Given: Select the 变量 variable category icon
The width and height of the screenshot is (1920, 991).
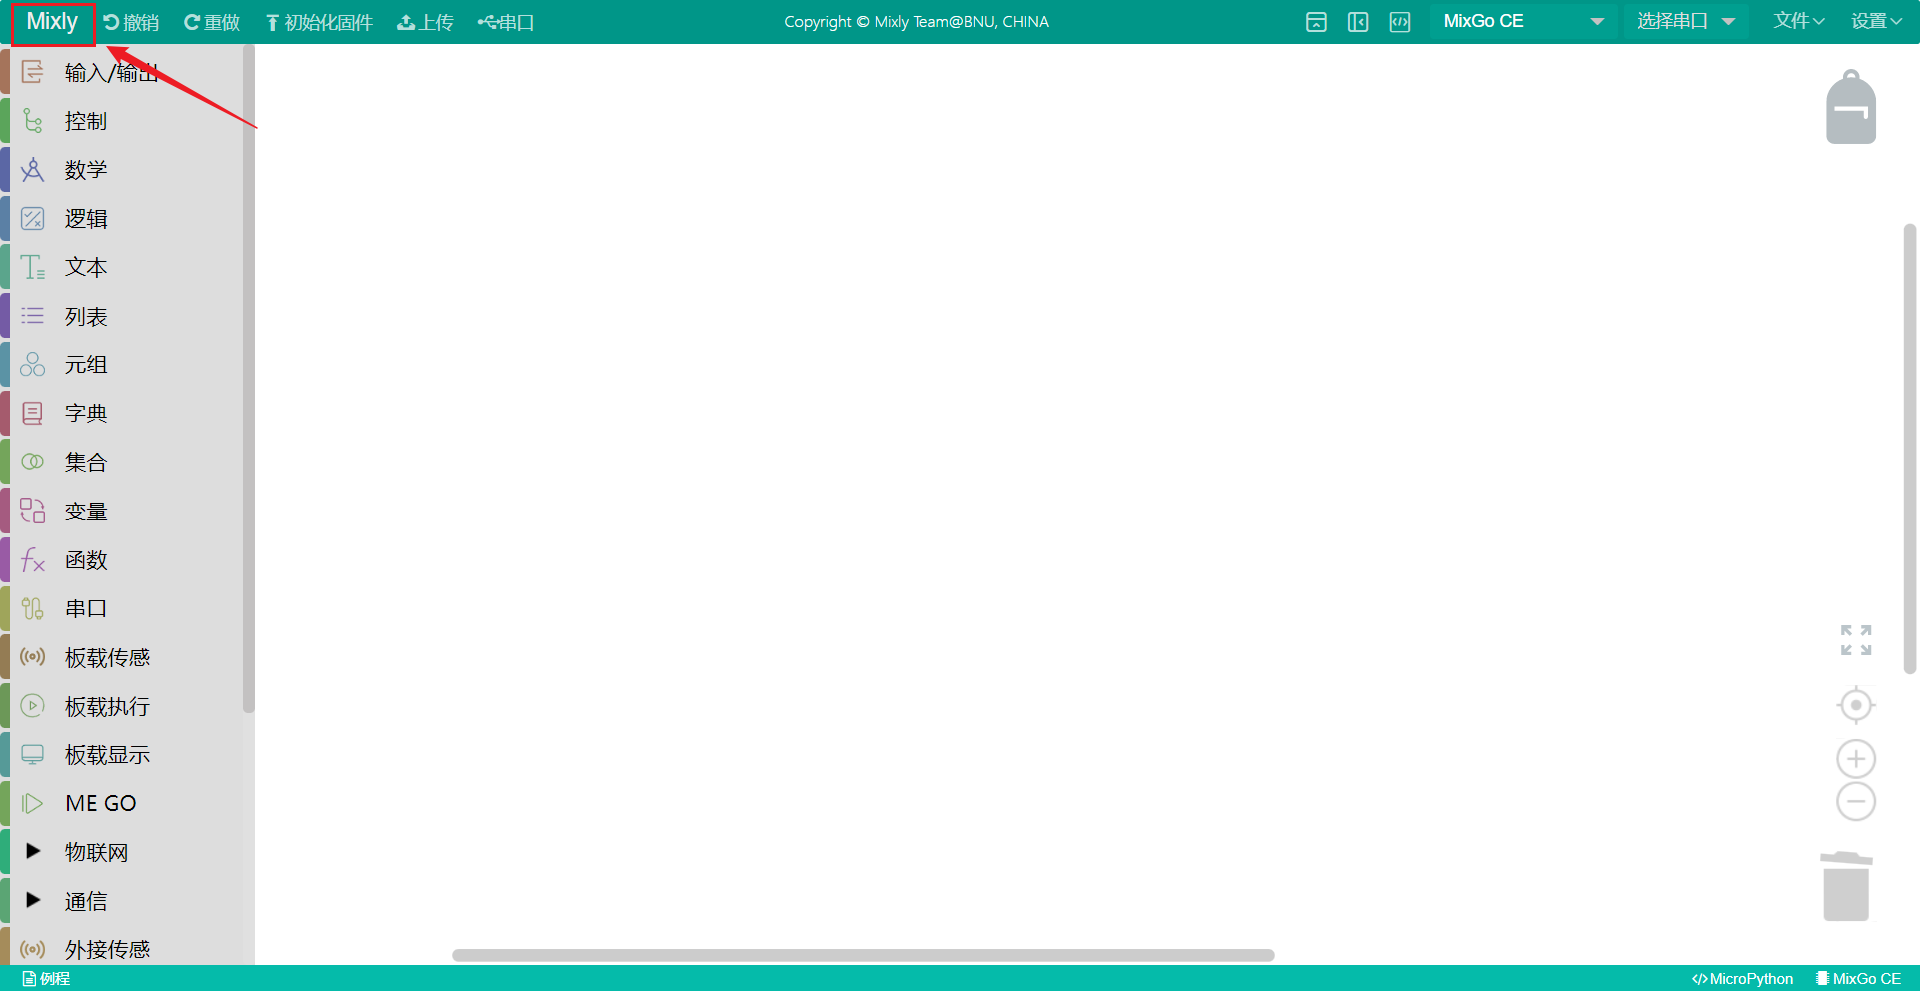Looking at the screenshot, I should point(33,511).
